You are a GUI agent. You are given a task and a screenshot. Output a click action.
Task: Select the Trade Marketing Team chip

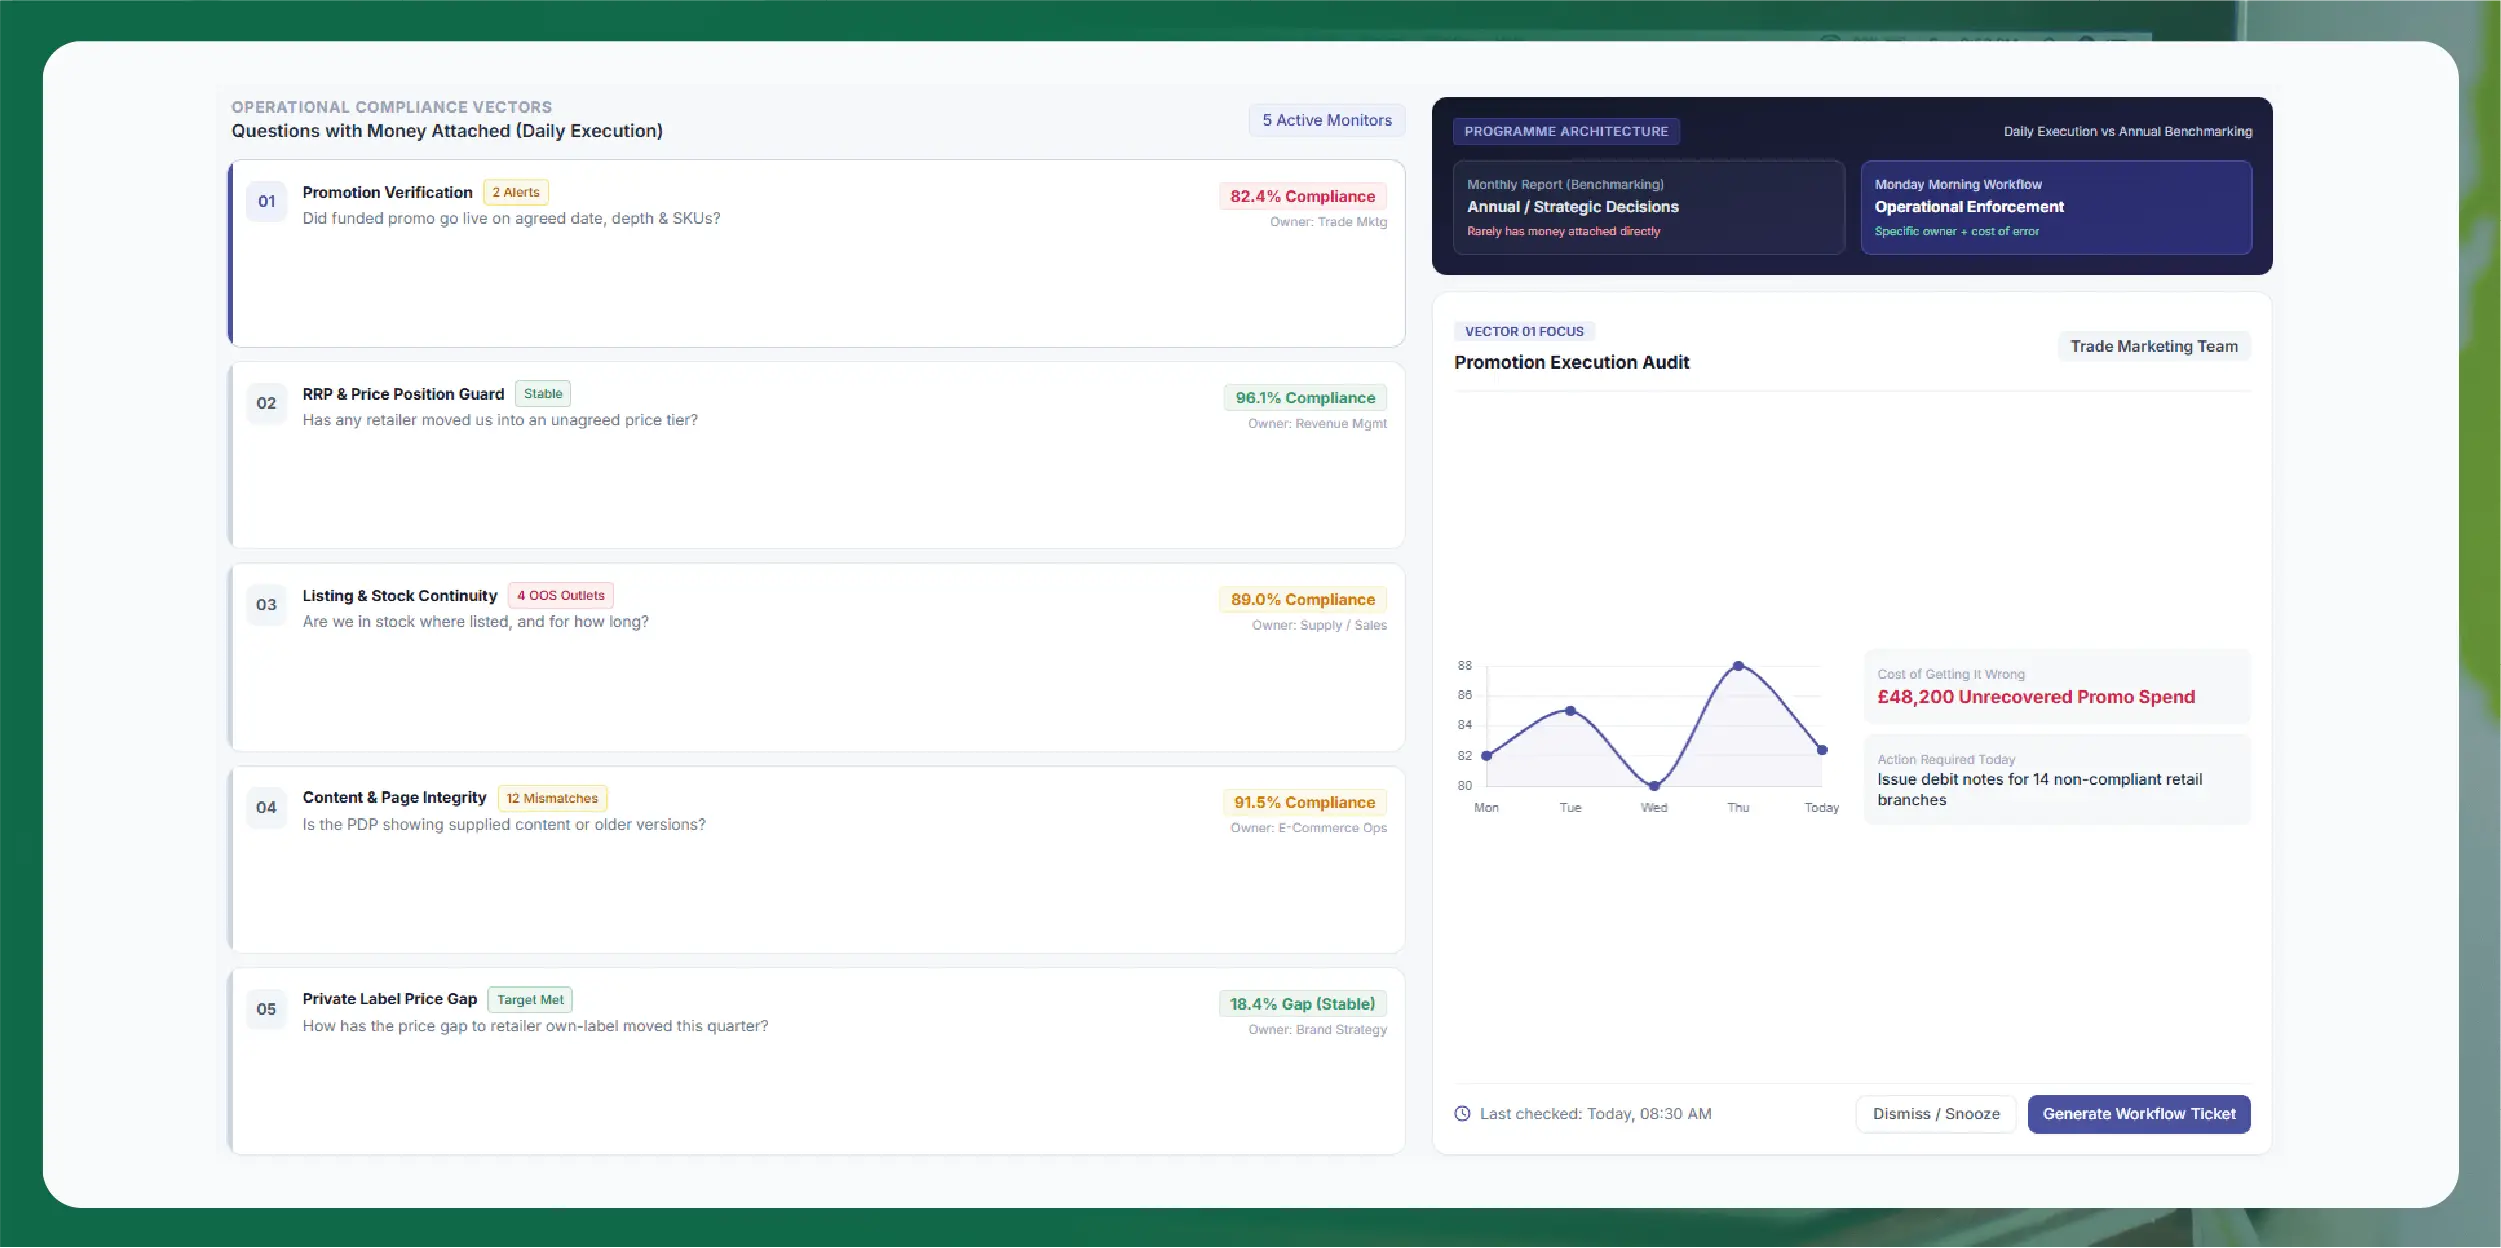click(x=2154, y=346)
